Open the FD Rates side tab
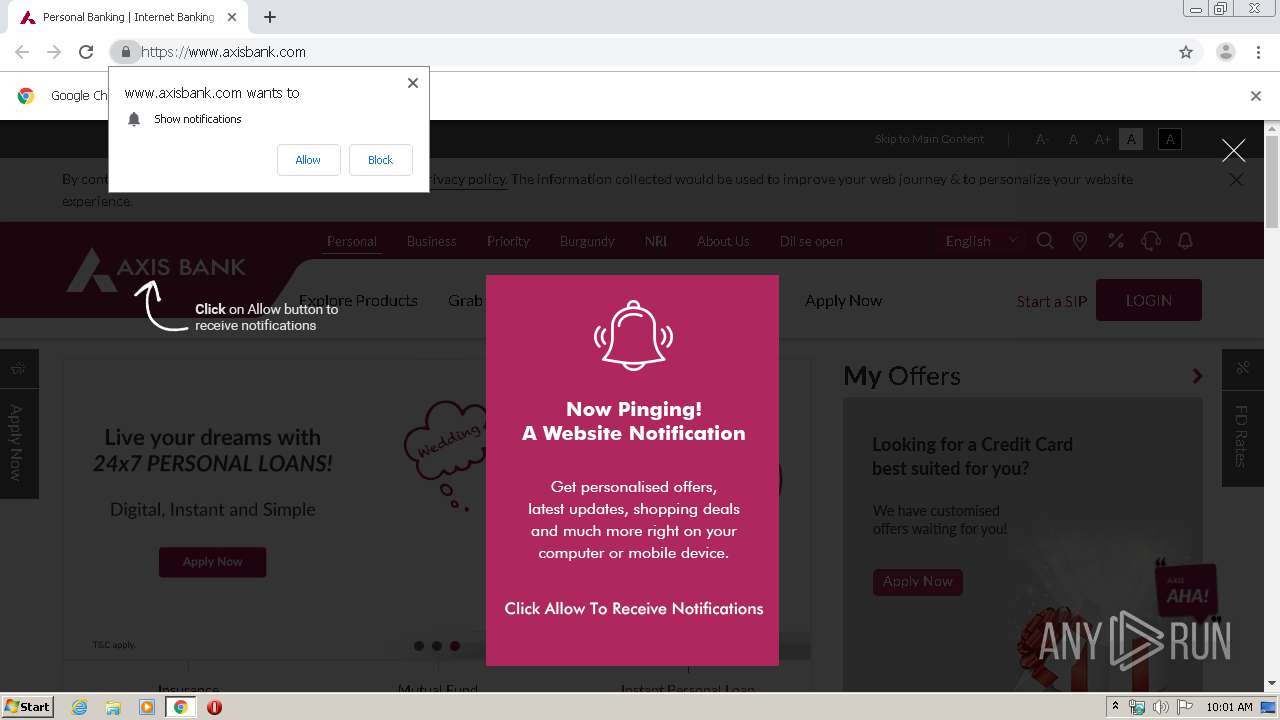Viewport: 1280px width, 720px height. (x=1242, y=418)
